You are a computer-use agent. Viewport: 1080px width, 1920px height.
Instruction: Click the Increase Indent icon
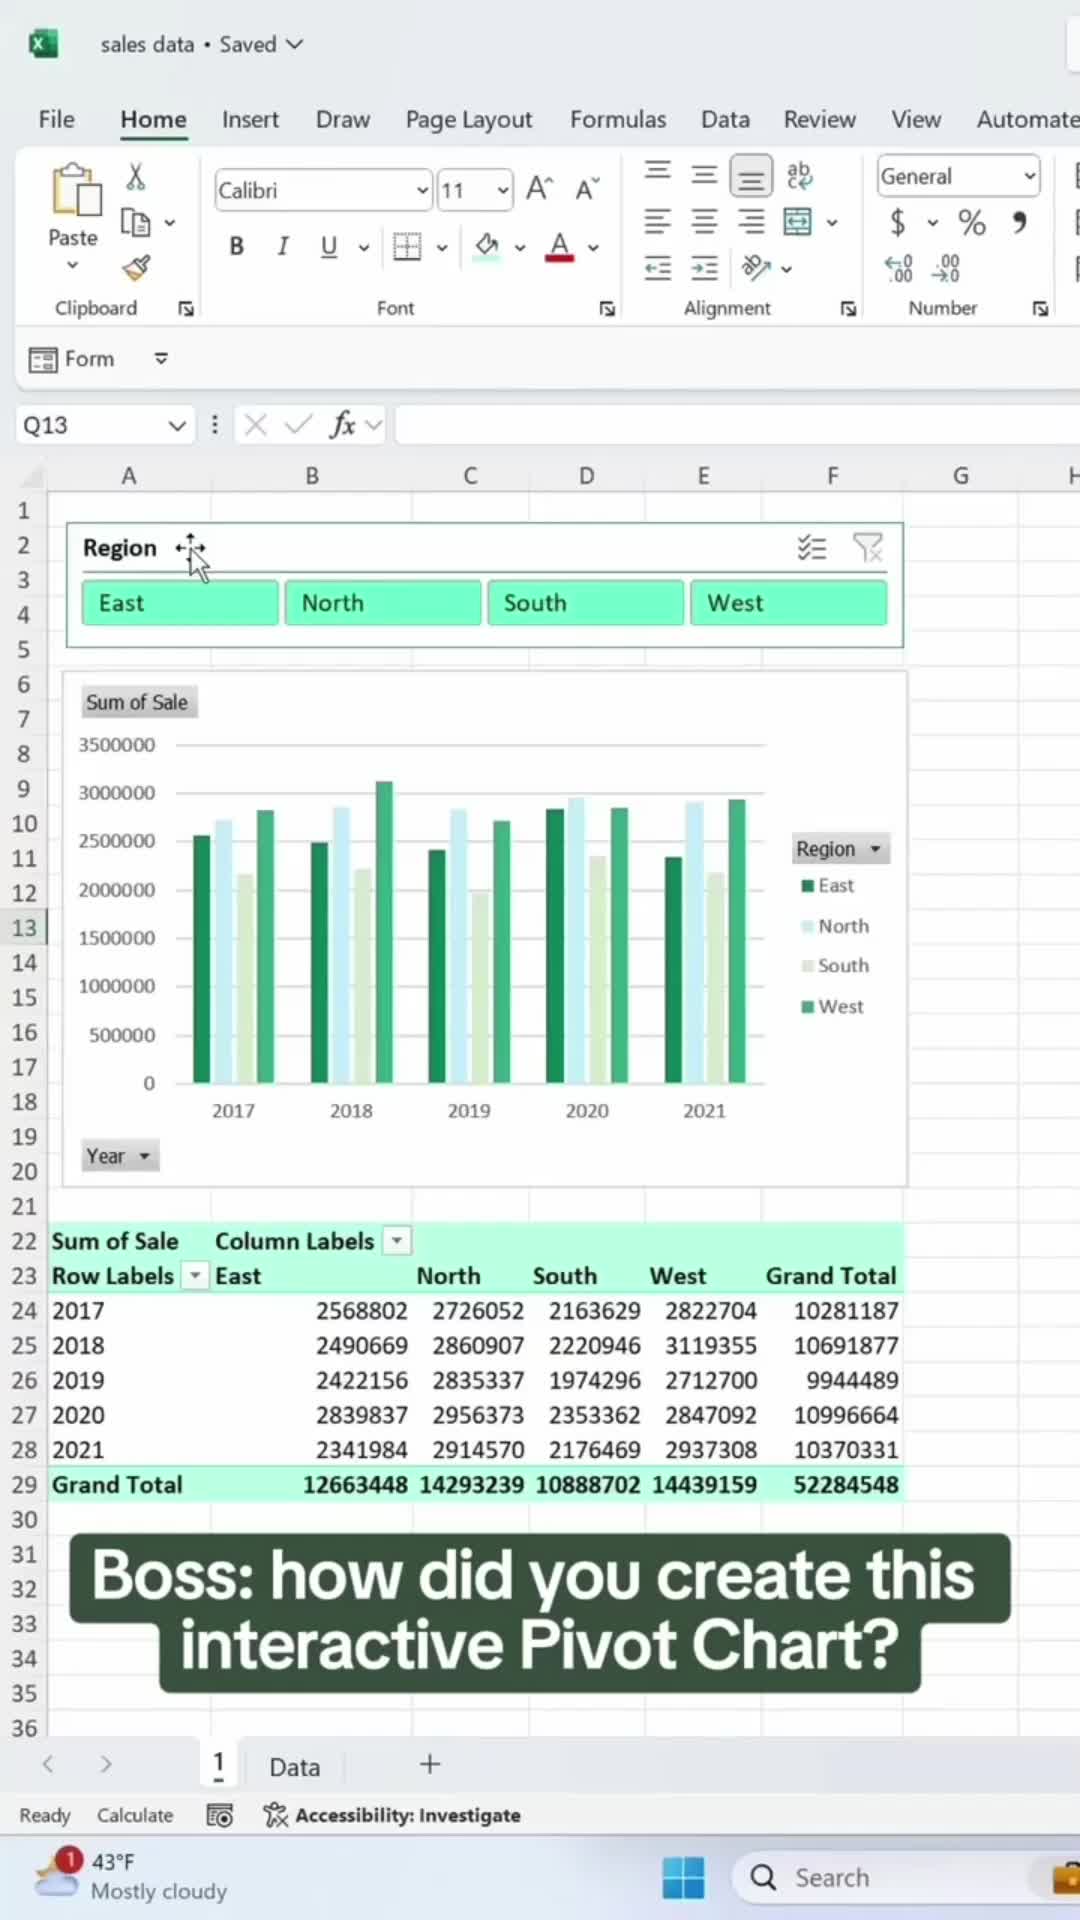pos(704,268)
